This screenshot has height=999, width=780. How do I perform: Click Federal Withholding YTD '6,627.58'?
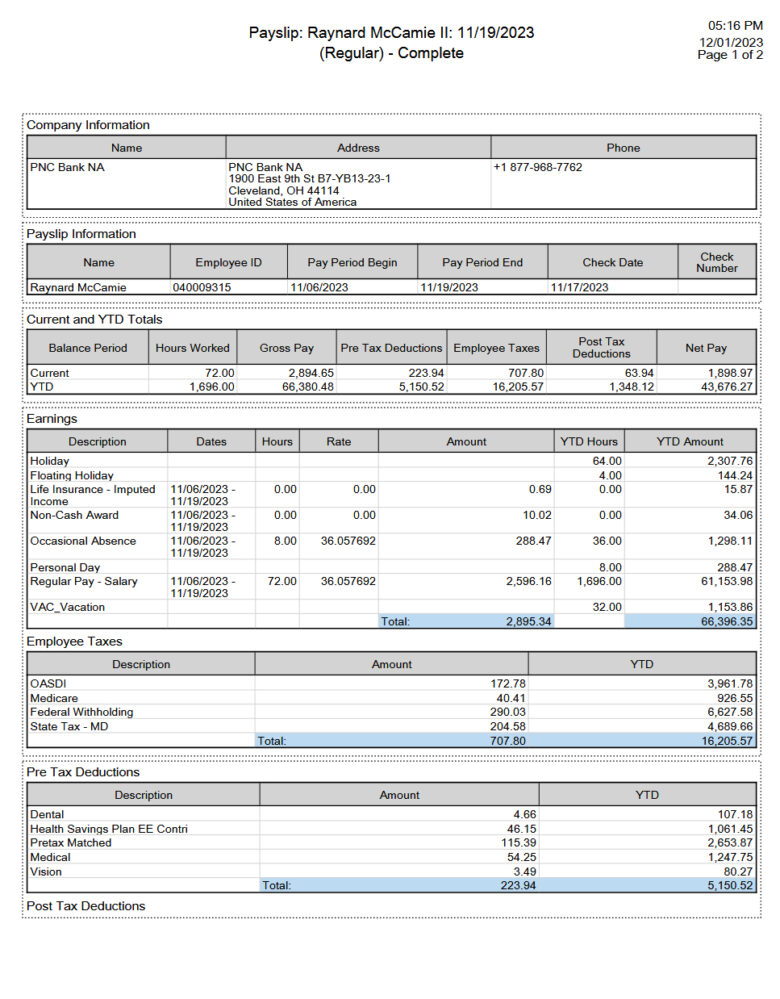[730, 712]
